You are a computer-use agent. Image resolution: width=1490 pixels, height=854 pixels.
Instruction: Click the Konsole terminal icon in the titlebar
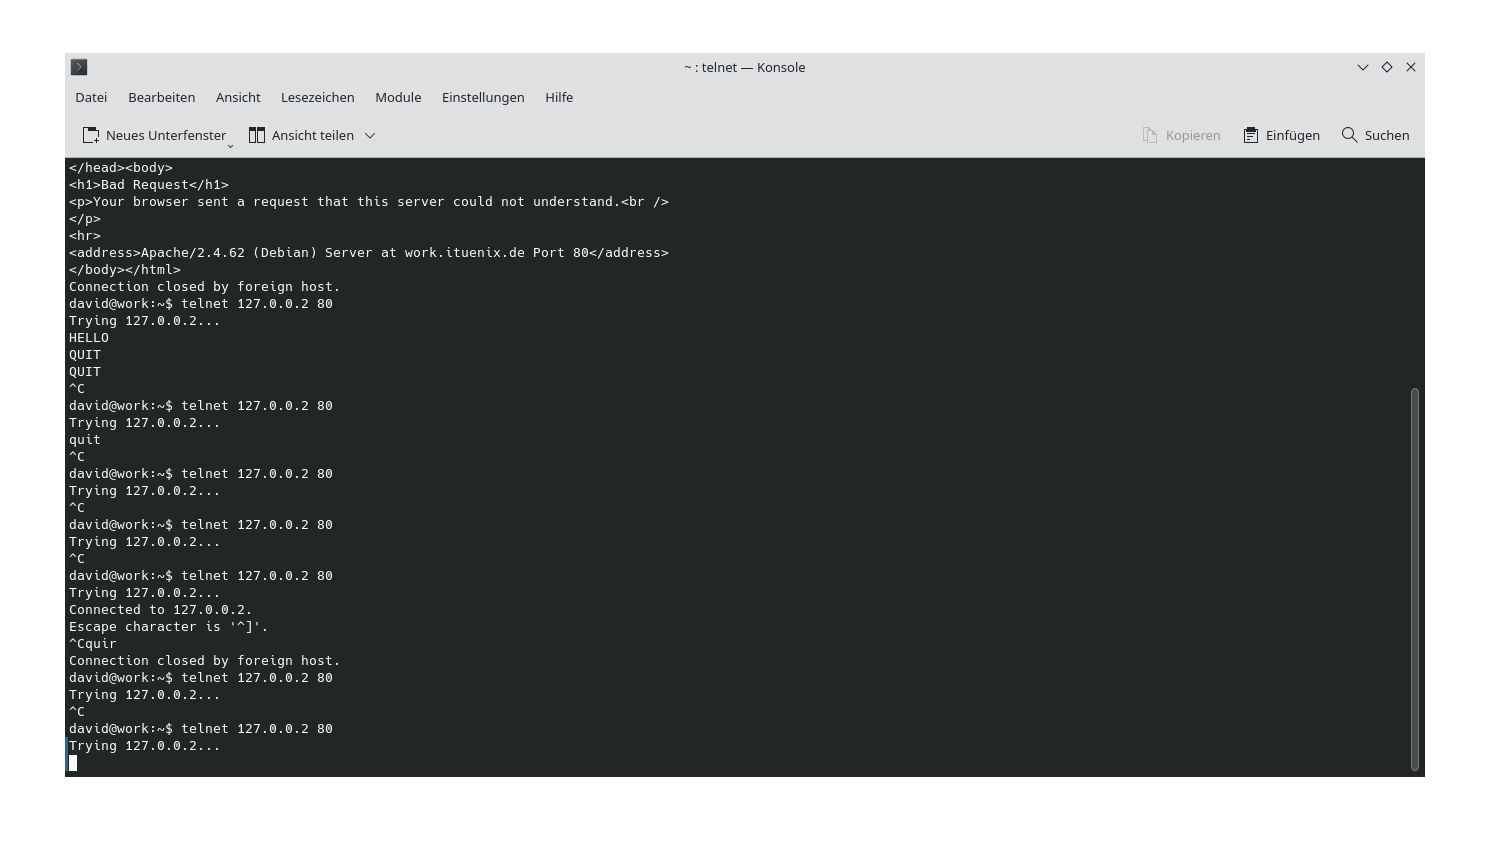click(x=79, y=67)
